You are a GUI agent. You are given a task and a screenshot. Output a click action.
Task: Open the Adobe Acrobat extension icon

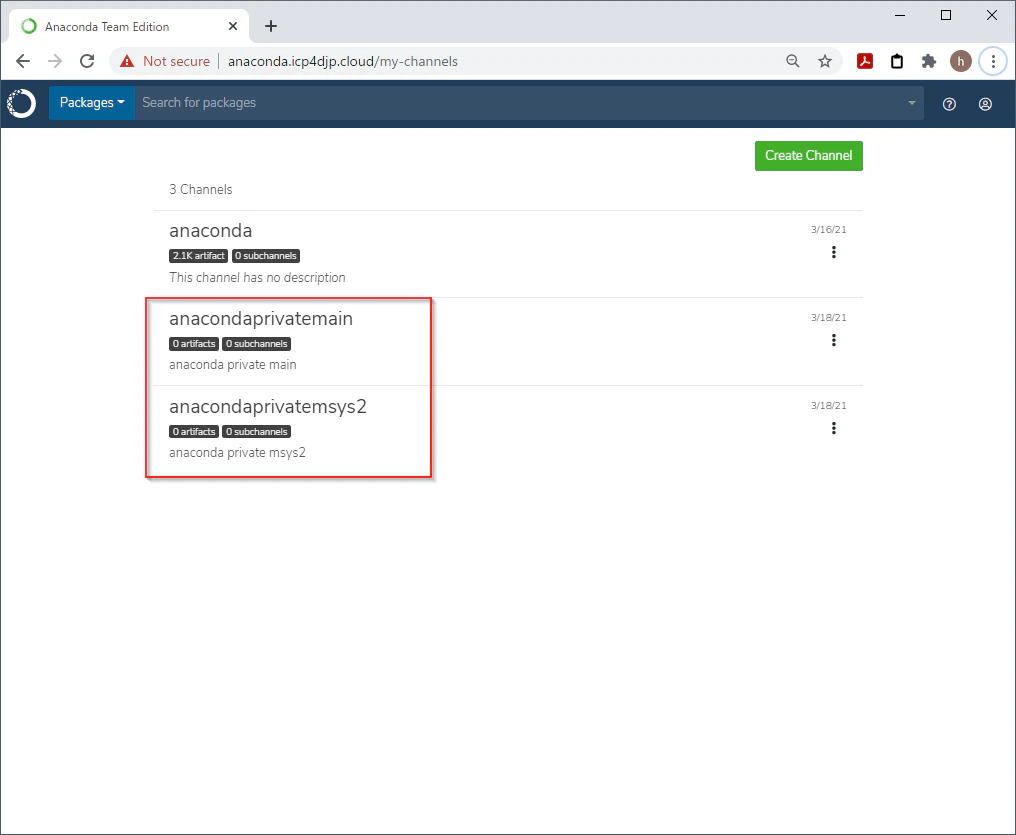[x=865, y=62]
